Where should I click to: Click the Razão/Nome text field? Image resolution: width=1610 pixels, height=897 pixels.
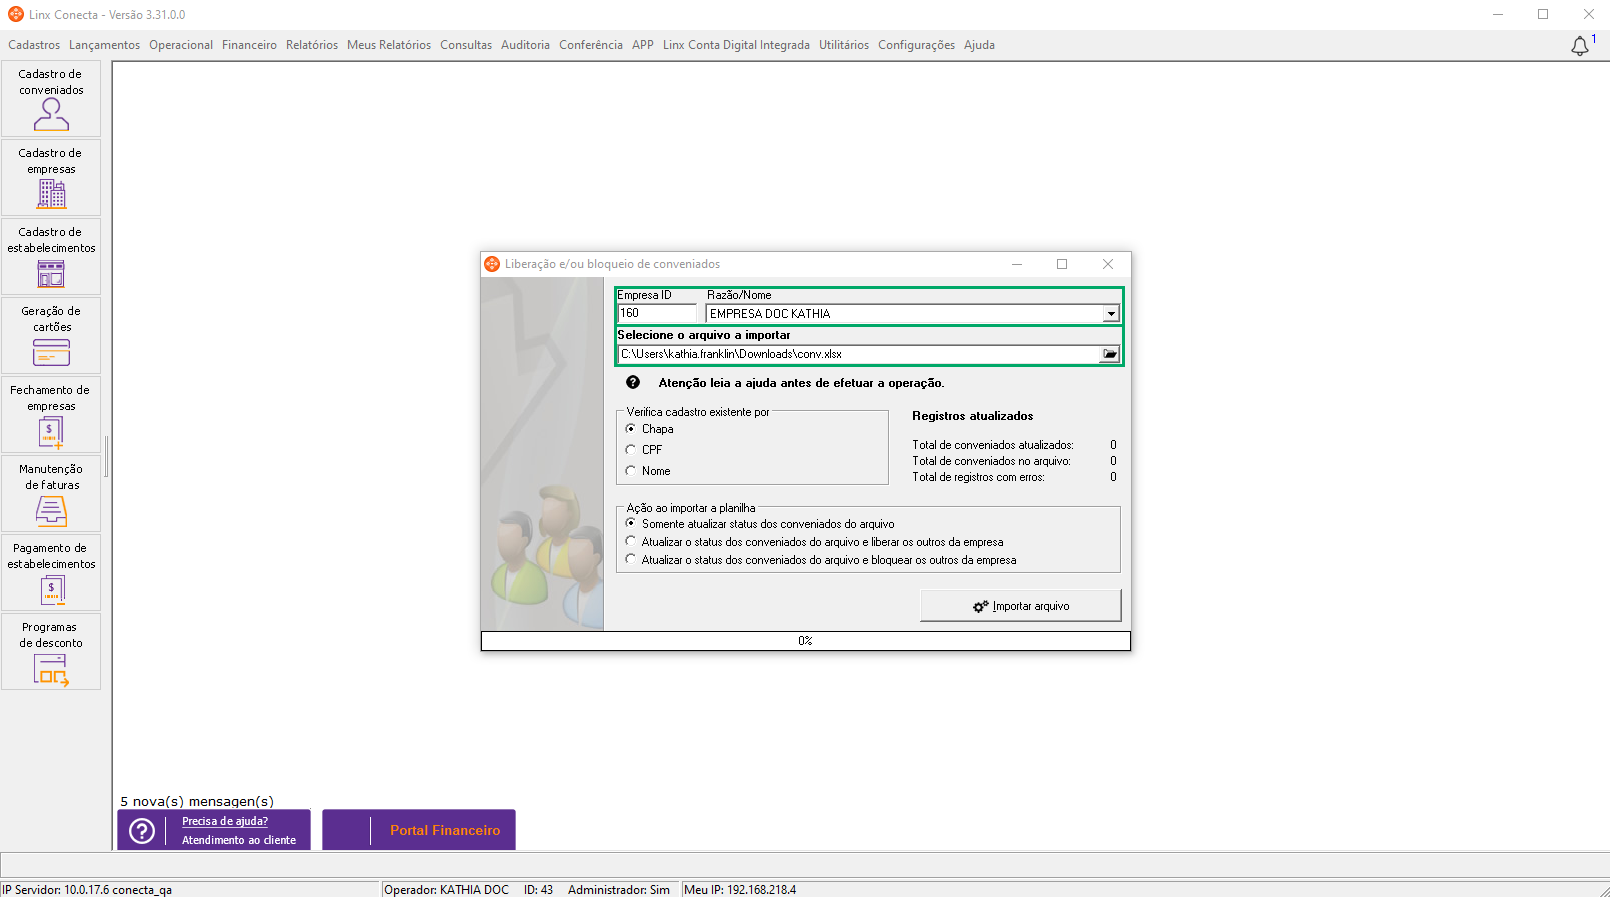pyautogui.click(x=904, y=314)
